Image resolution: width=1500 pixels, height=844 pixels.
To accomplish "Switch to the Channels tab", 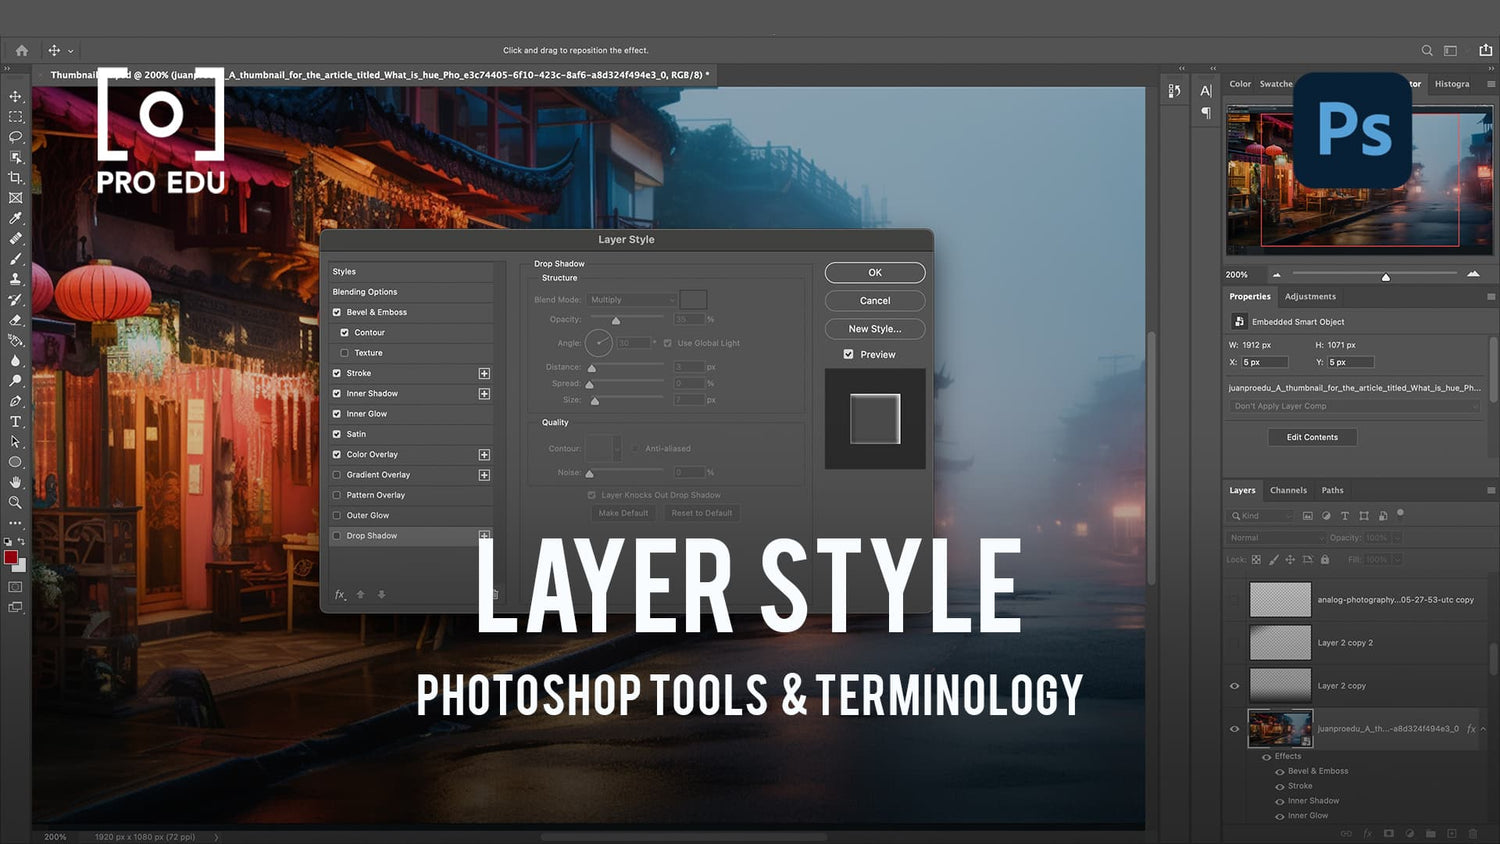I will point(1288,490).
